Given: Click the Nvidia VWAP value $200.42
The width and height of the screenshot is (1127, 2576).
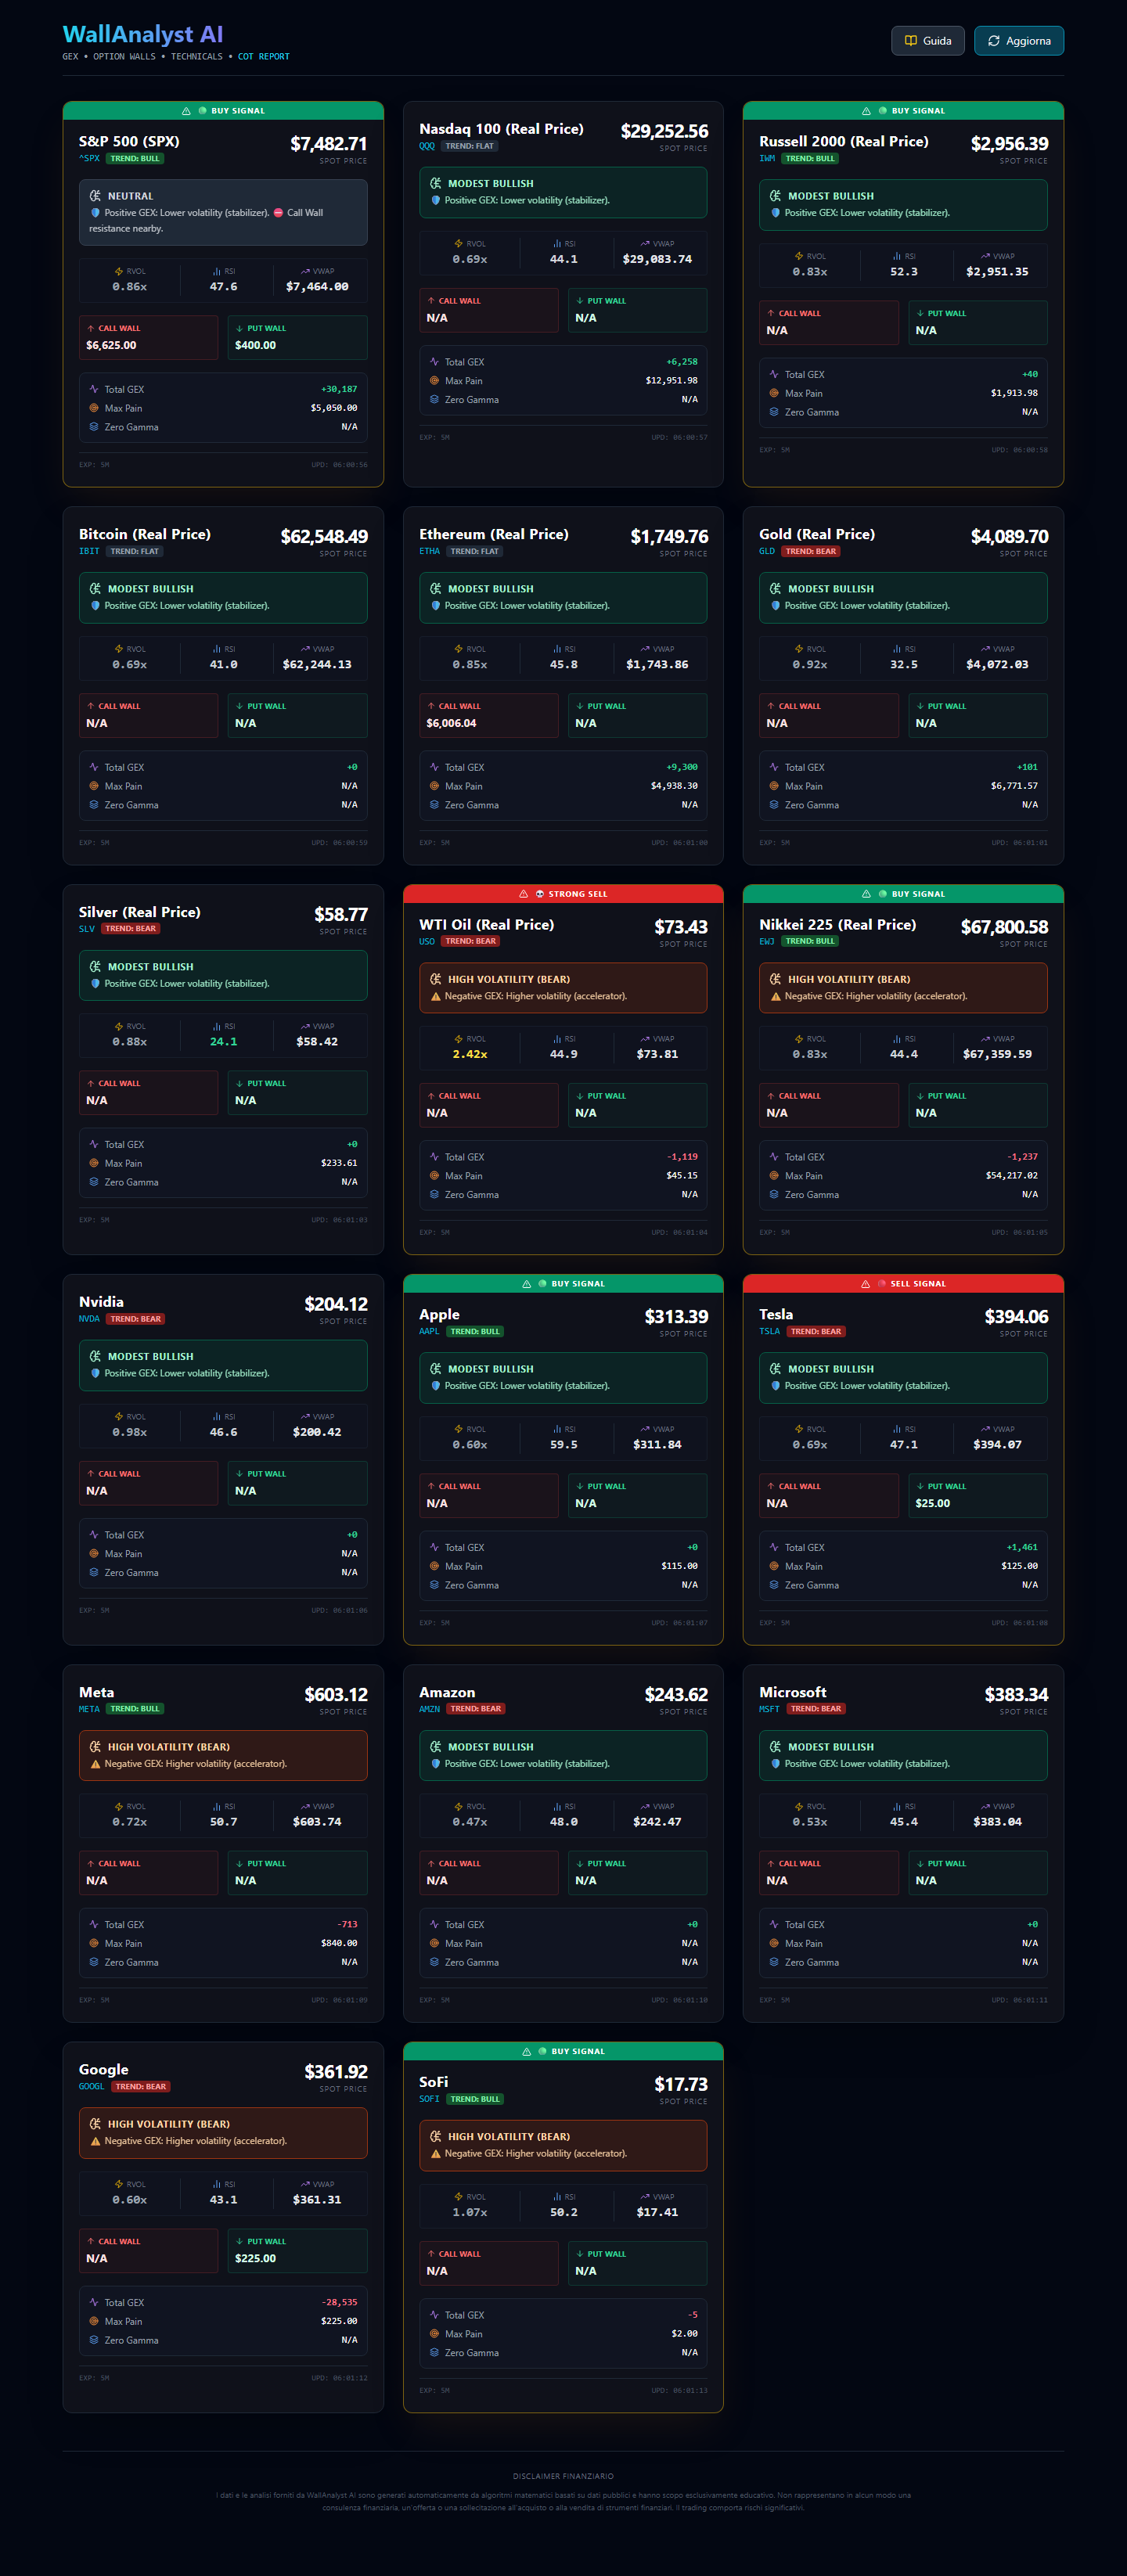Looking at the screenshot, I should [317, 1432].
